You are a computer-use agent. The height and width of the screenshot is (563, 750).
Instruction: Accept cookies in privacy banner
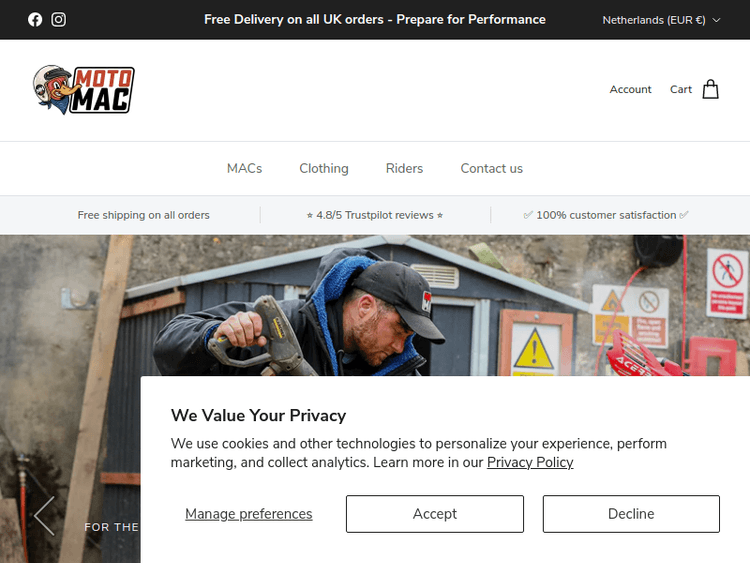pos(435,514)
